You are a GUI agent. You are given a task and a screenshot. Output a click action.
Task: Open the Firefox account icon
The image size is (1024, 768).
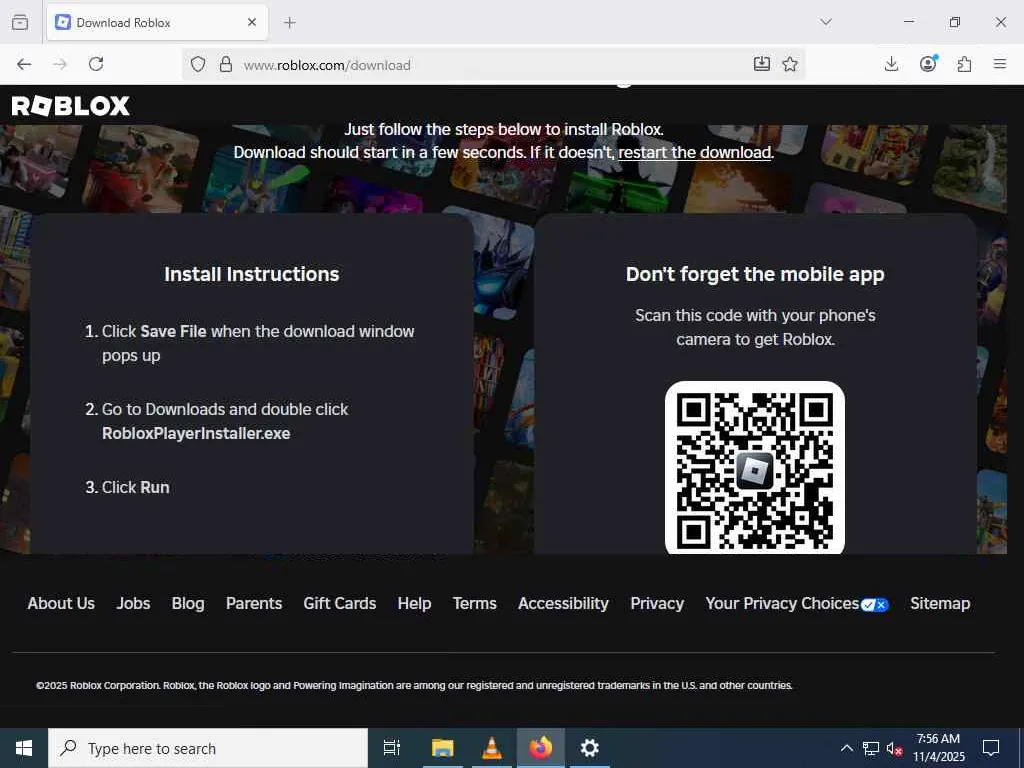pos(928,63)
